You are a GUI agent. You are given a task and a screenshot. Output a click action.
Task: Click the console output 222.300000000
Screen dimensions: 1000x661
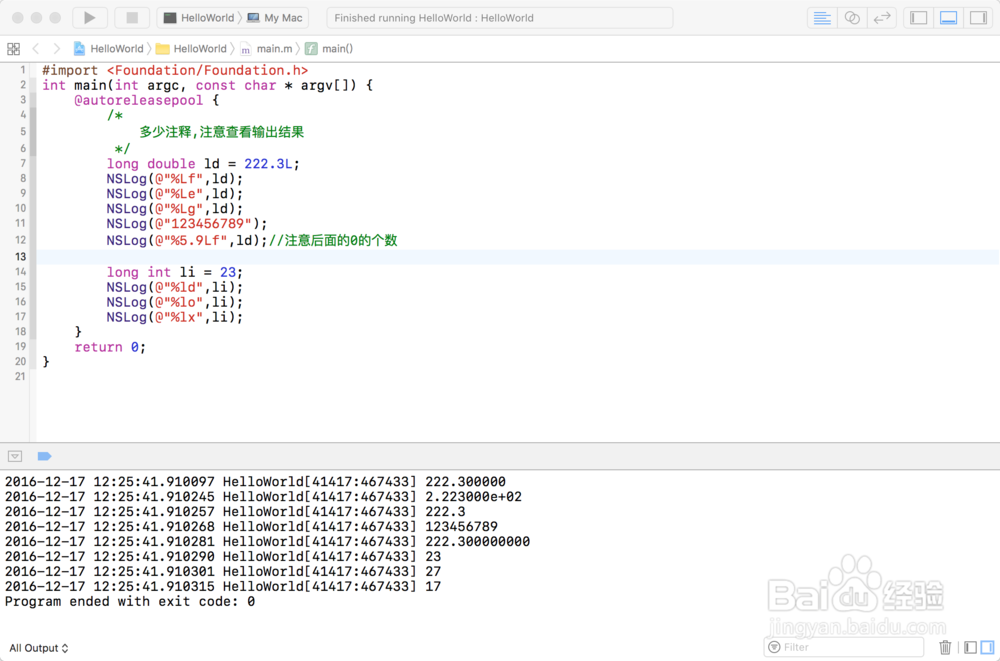click(x=477, y=541)
